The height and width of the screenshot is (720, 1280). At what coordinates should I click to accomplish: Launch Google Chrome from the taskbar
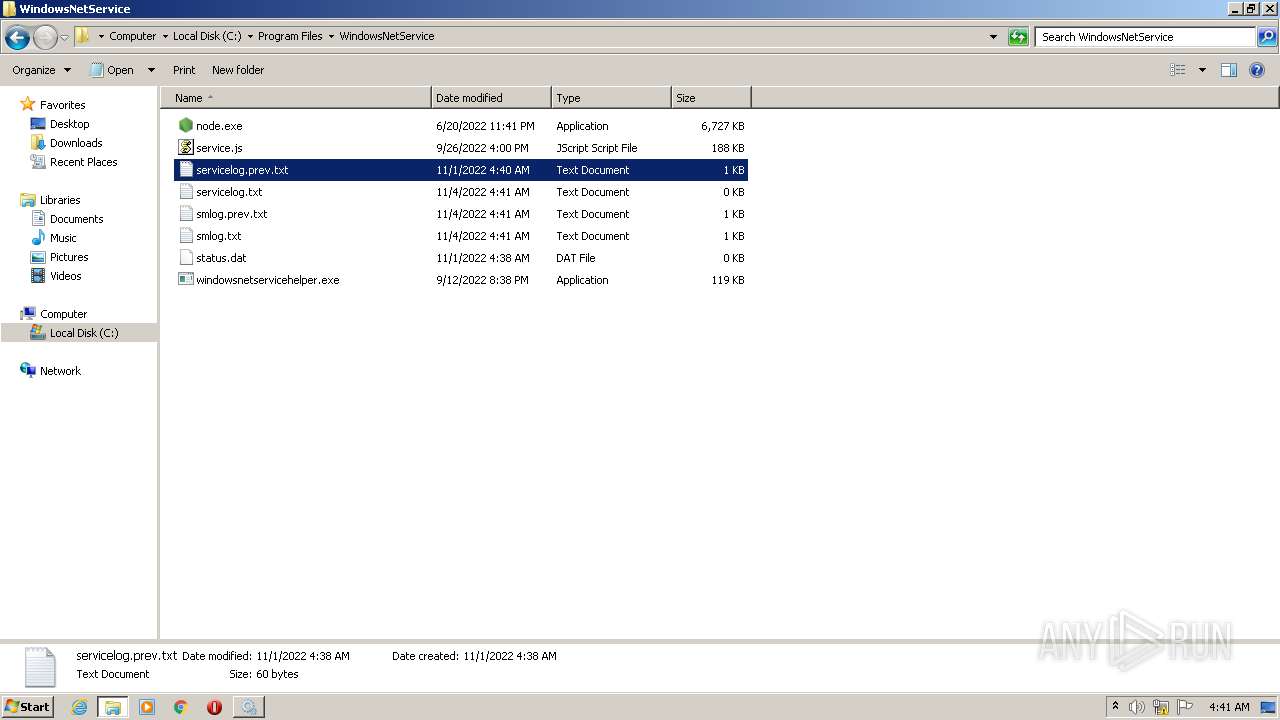[181, 707]
